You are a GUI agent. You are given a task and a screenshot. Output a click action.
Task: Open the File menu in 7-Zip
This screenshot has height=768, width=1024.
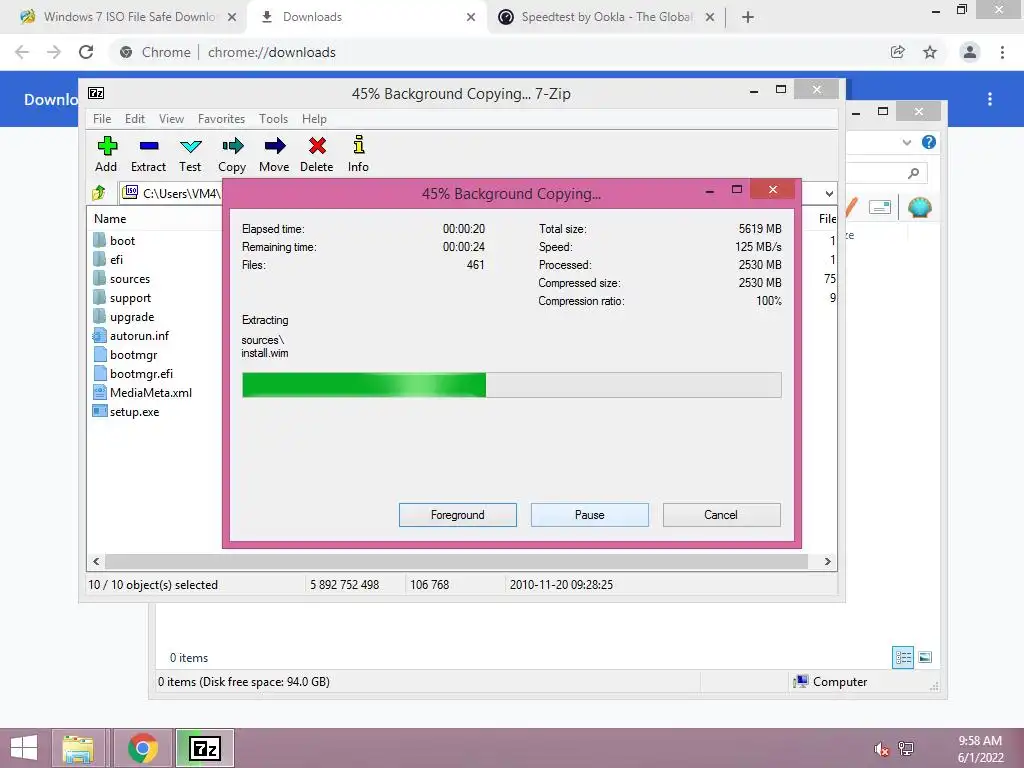pos(102,119)
